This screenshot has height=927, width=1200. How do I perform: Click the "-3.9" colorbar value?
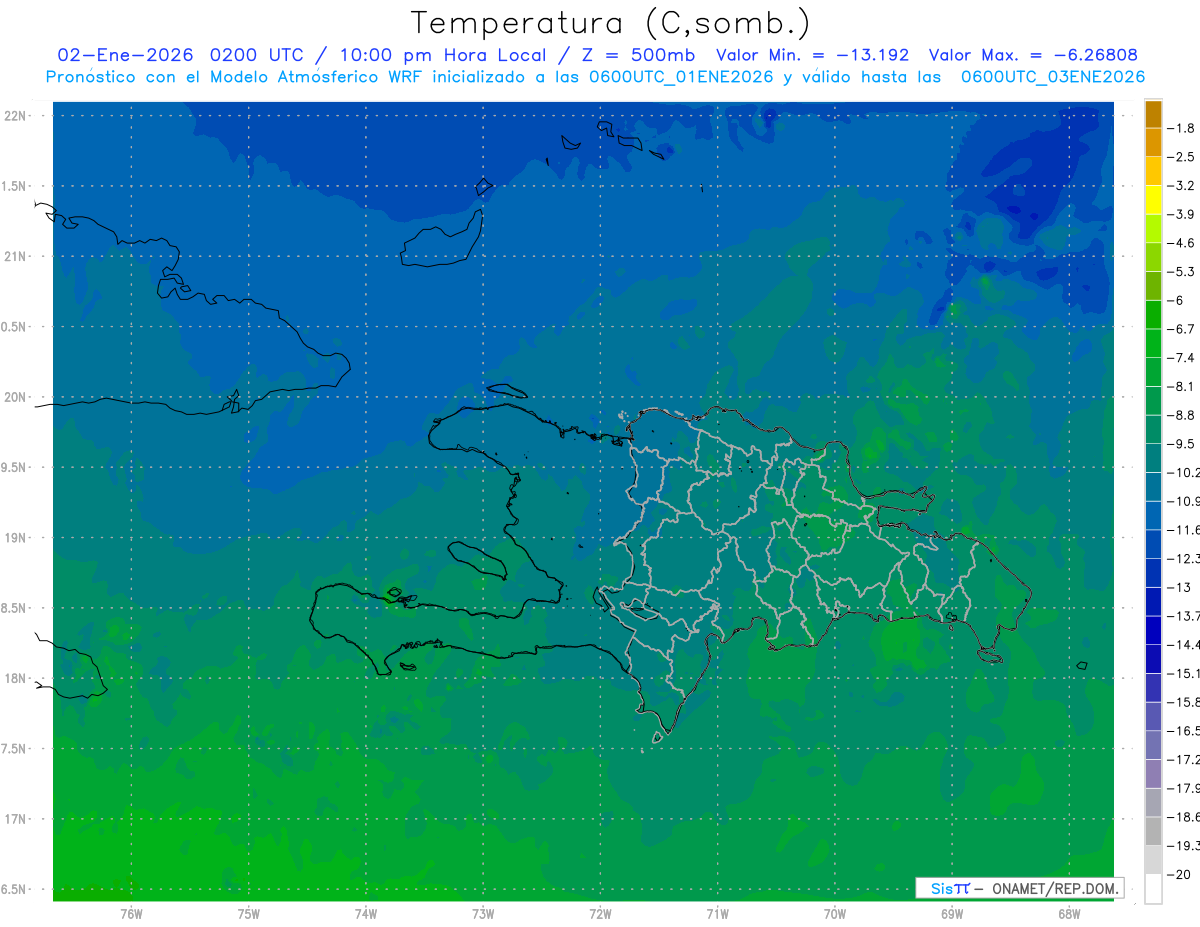click(1182, 214)
